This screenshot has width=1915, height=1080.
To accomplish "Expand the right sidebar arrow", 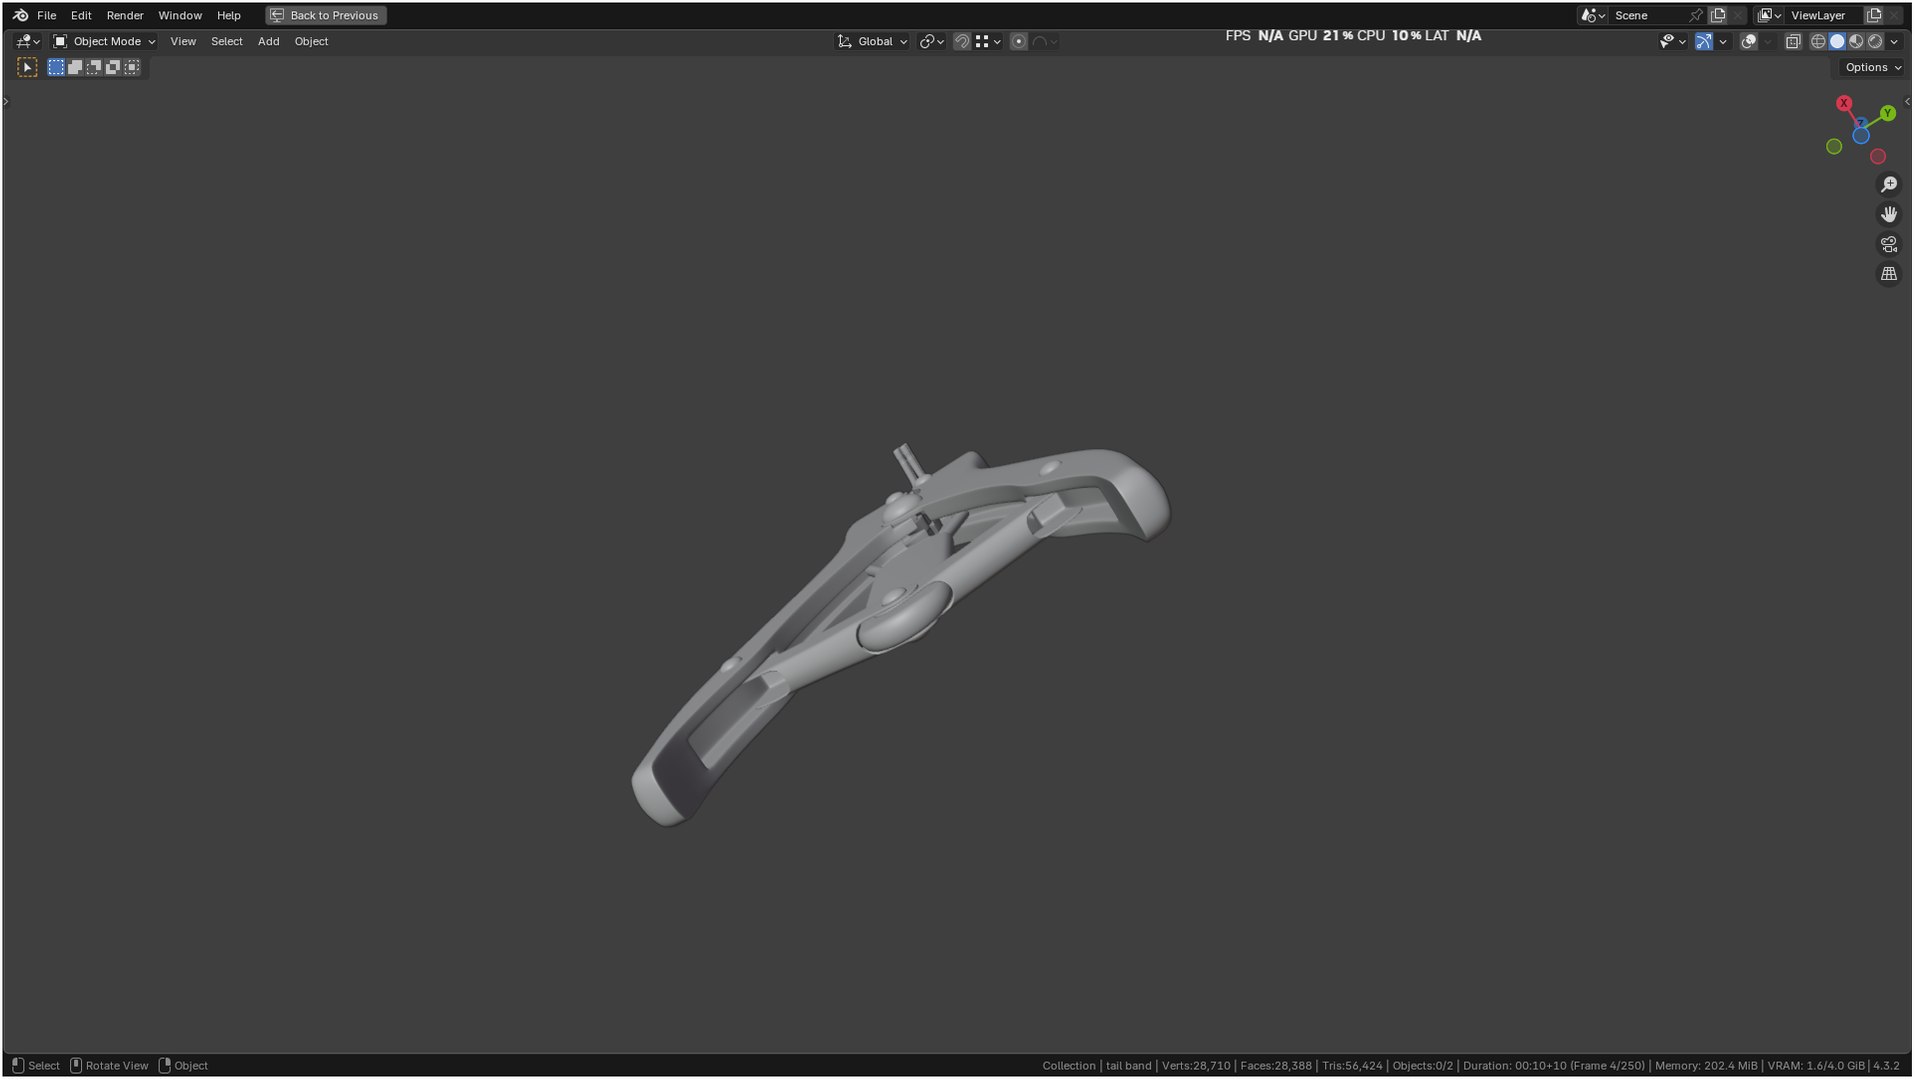I will coord(1908,101).
